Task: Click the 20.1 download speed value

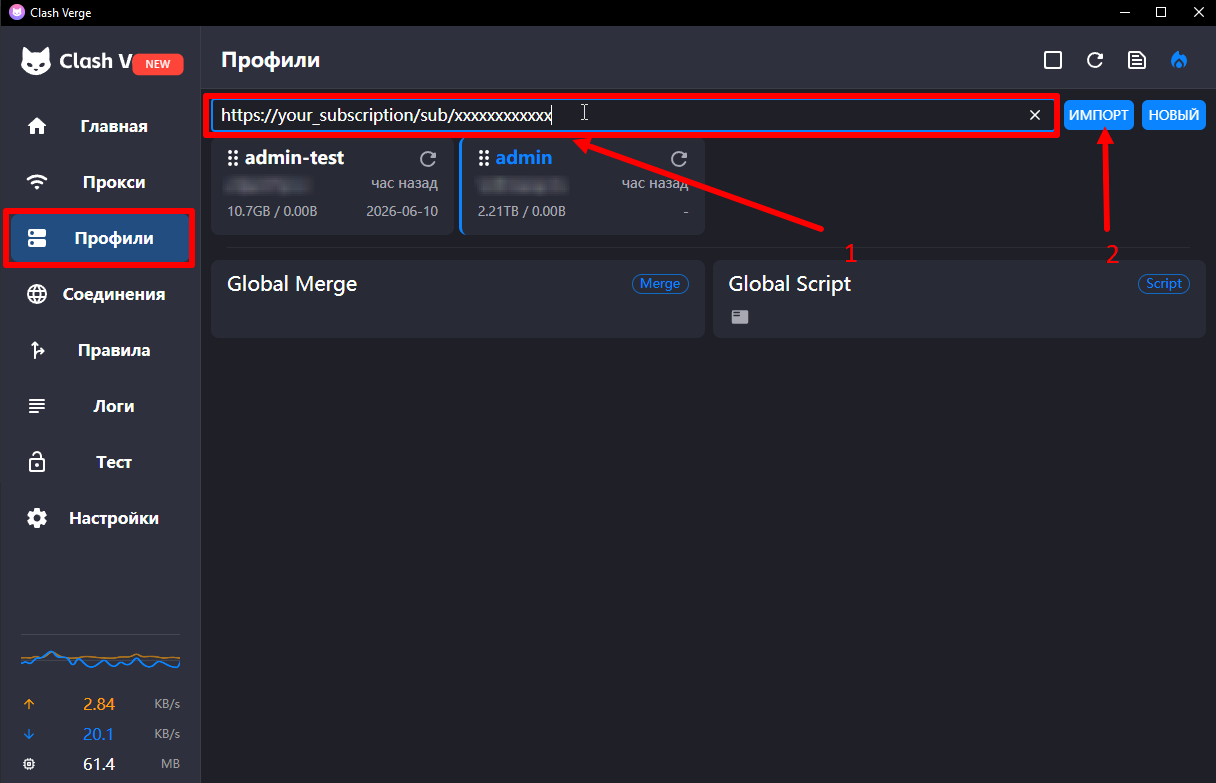Action: (98, 734)
